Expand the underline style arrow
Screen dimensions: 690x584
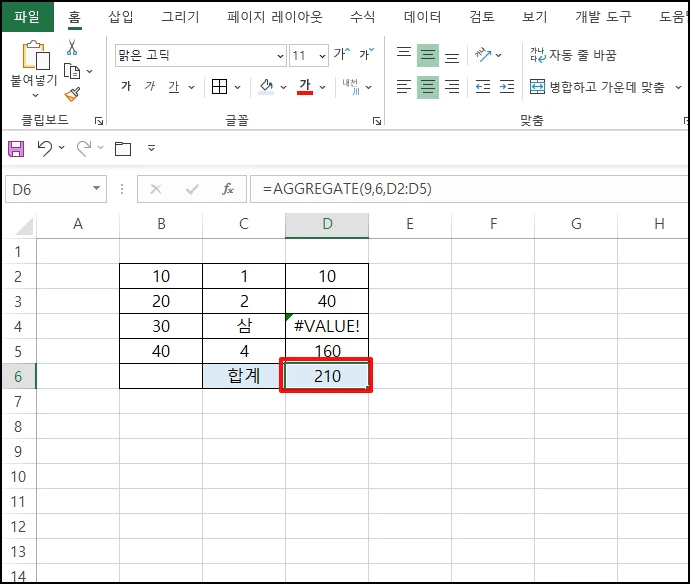pyautogui.click(x=191, y=87)
